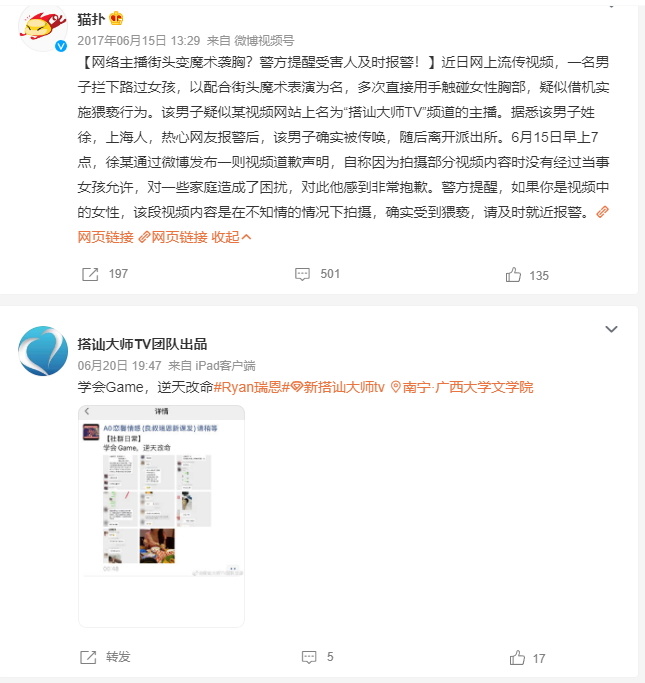The height and width of the screenshot is (683, 645).
Task: Click the repost icon with count 197
Action: [x=90, y=274]
